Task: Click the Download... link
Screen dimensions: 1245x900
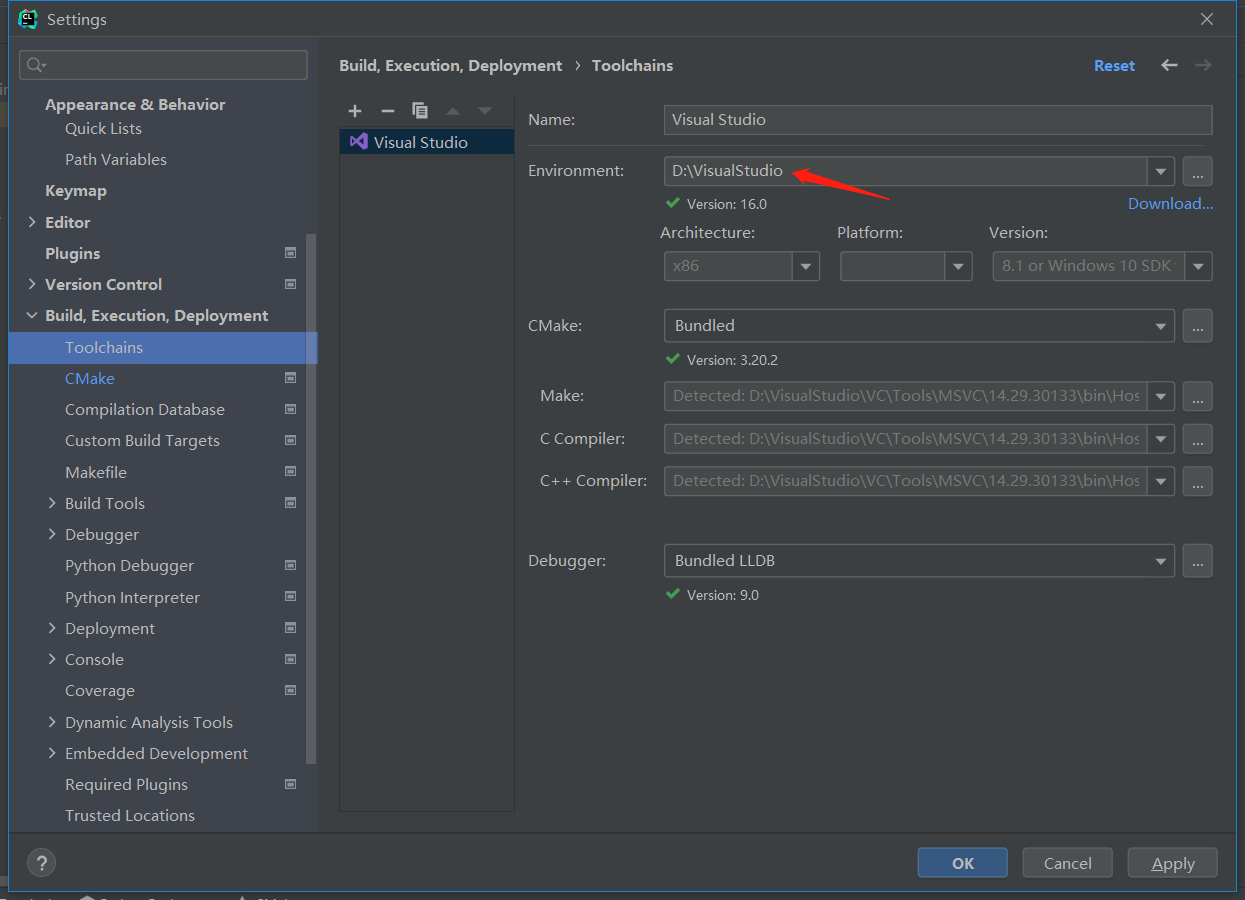Action: point(1171,203)
